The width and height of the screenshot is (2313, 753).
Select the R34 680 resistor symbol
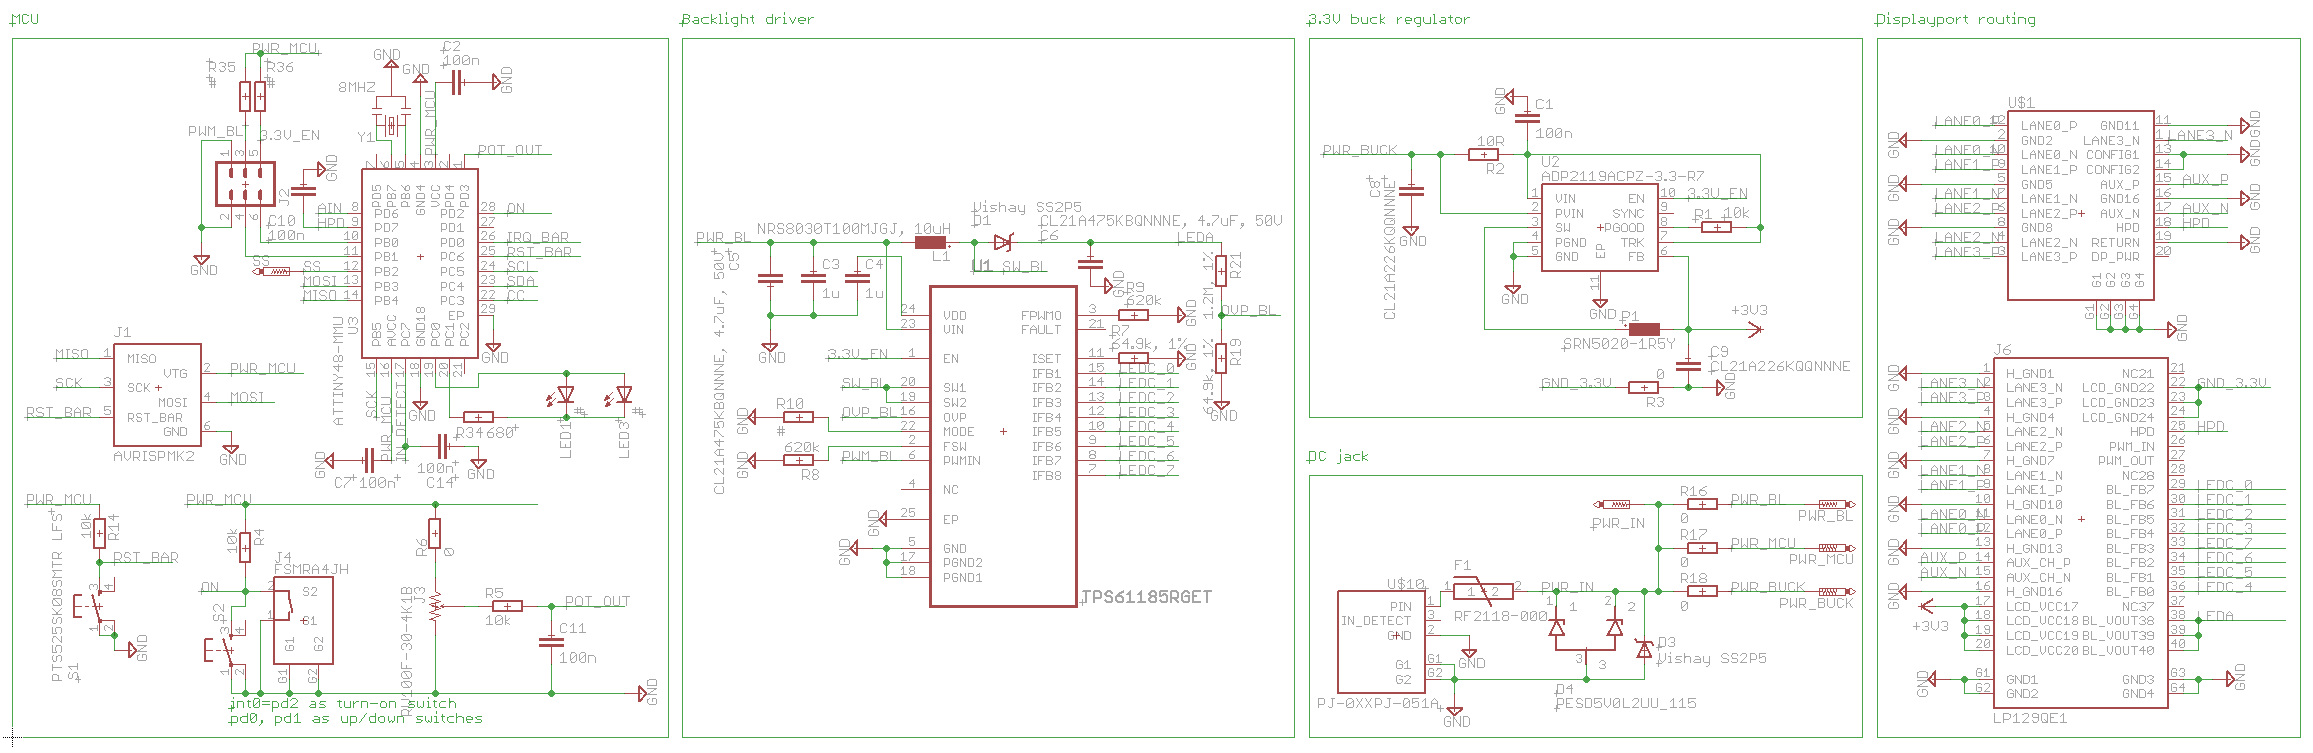coord(478,417)
